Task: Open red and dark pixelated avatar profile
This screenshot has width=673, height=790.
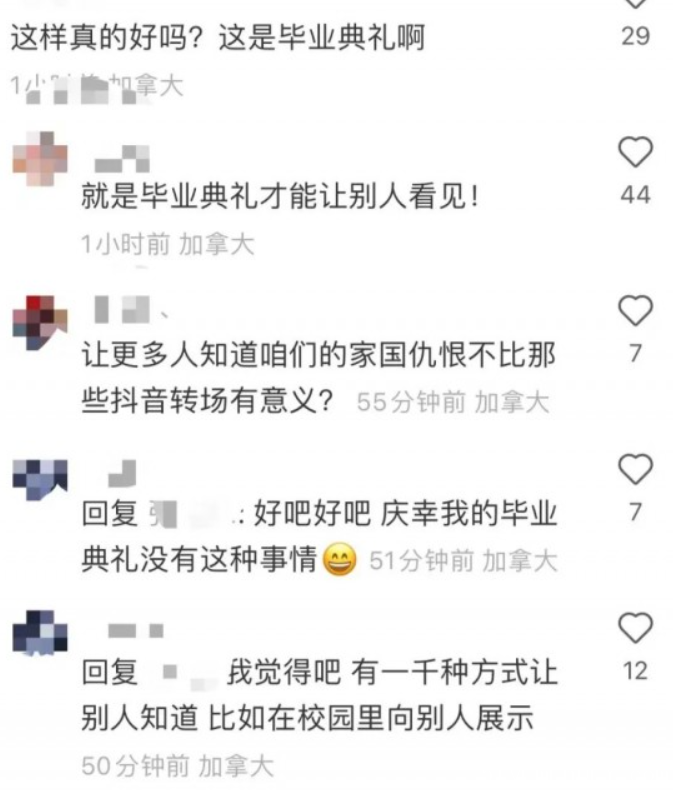Action: [x=40, y=322]
